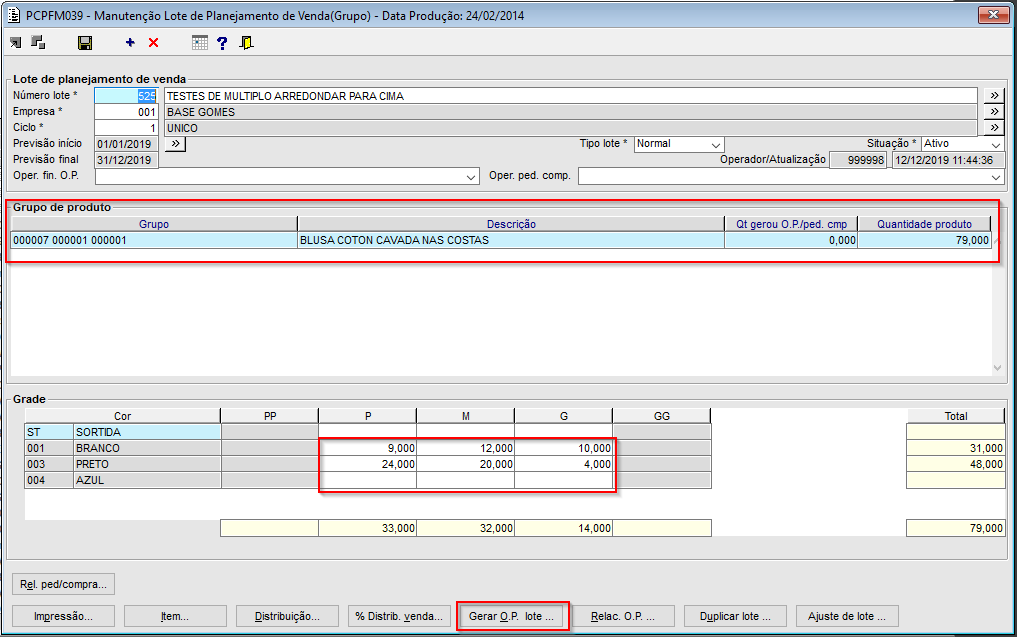
Task: Click the GG size column header
Action: (x=662, y=416)
